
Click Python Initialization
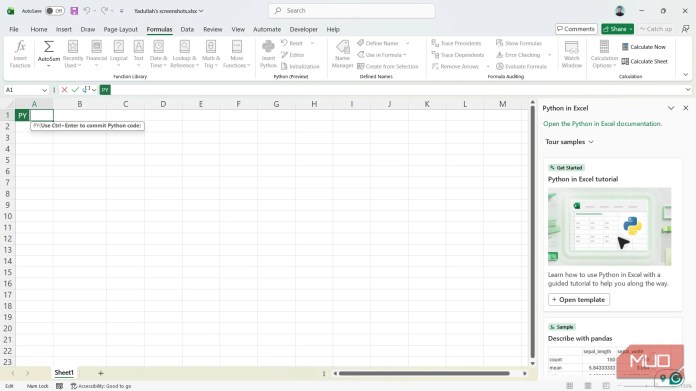click(x=300, y=66)
